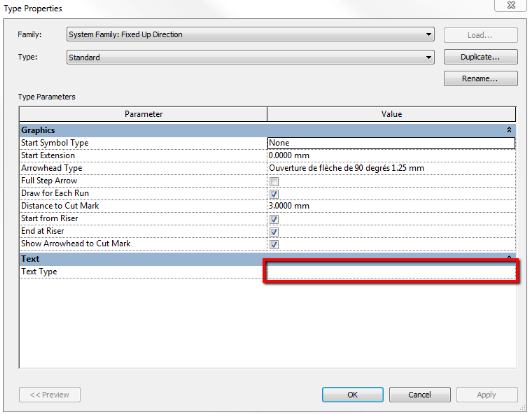Uncheck End at Riser
Image resolution: width=528 pixels, height=414 pixels.
(274, 232)
